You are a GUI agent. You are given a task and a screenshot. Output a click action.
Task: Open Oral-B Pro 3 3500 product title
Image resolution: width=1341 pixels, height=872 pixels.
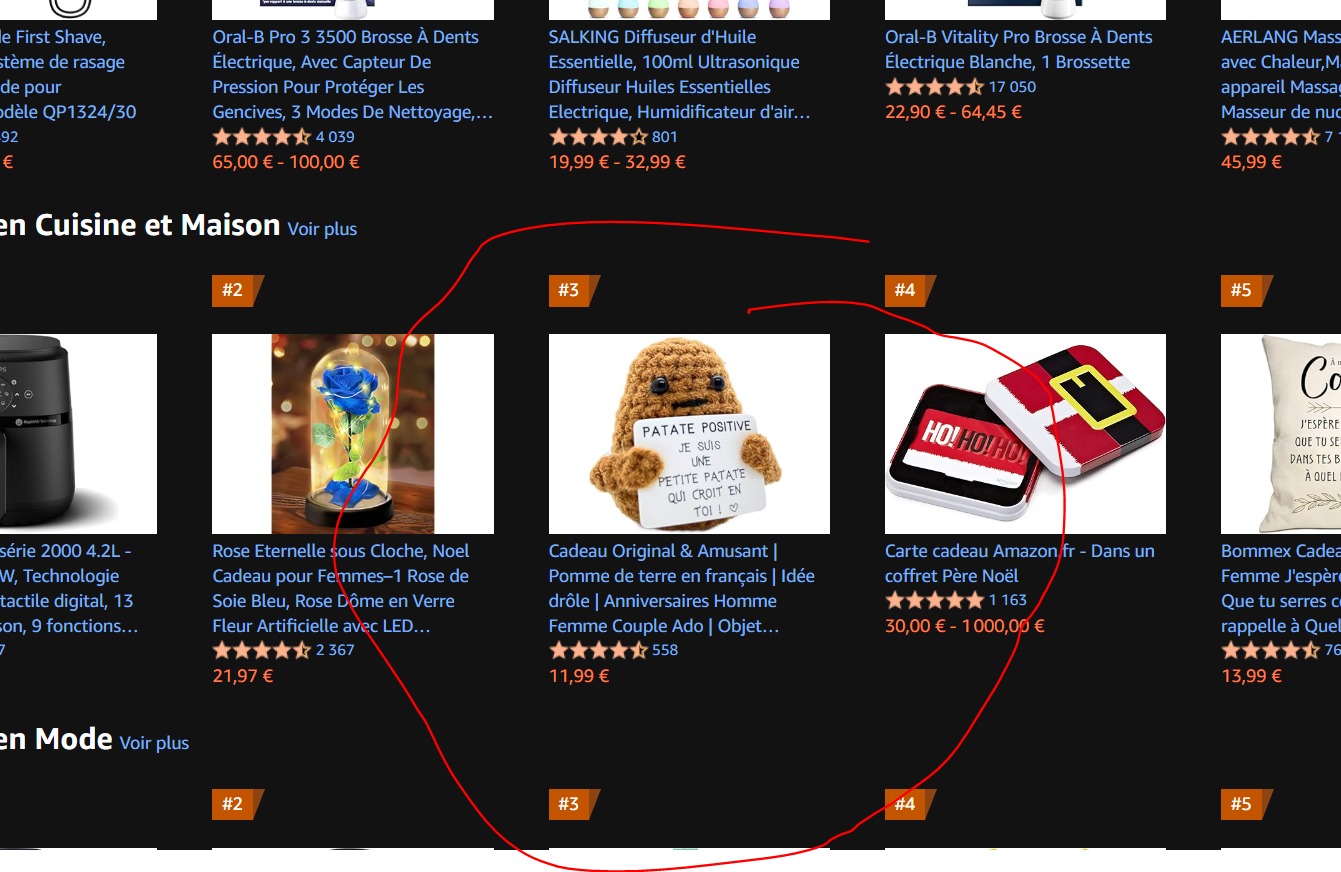pos(353,74)
